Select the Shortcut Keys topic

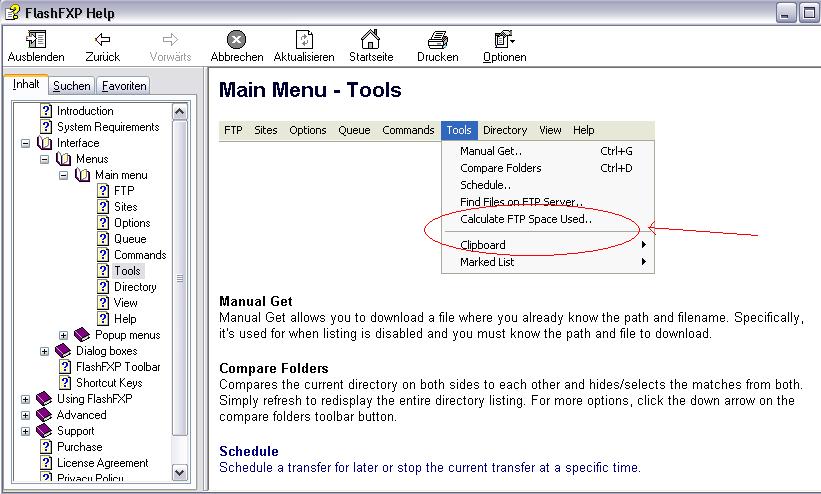click(x=109, y=383)
